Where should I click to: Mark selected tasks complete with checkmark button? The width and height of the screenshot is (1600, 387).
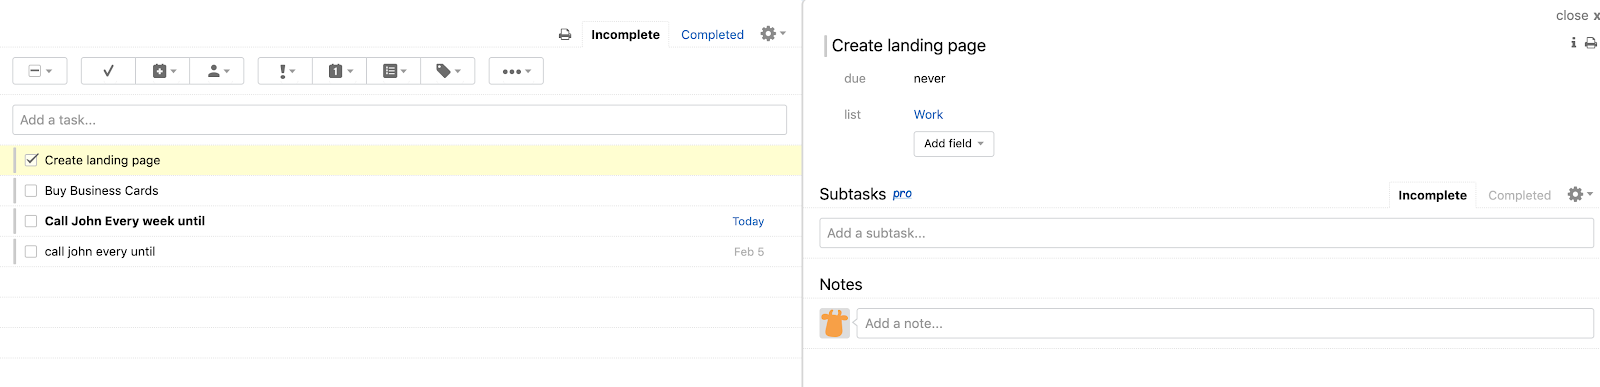click(108, 71)
